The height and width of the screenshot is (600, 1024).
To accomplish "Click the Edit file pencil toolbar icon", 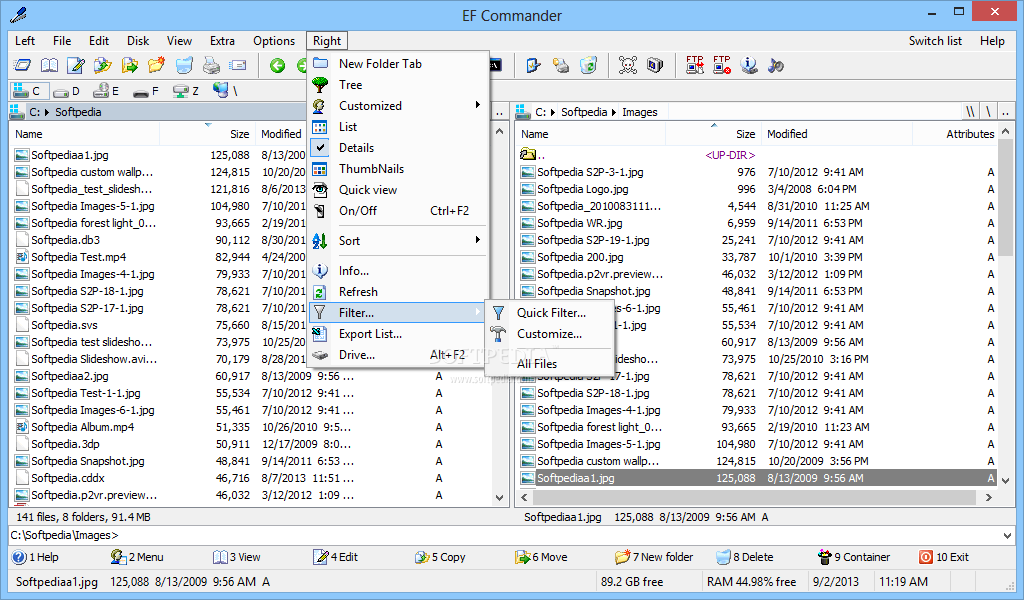I will pyautogui.click(x=76, y=65).
